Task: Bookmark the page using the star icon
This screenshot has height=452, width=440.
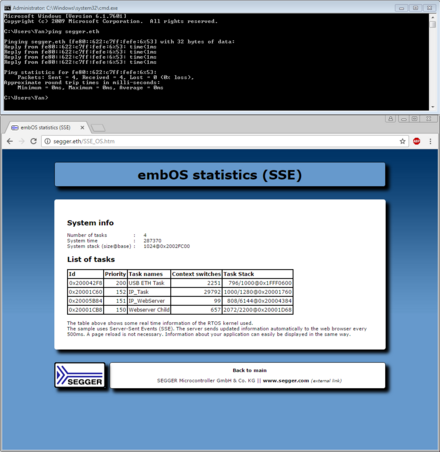Action: pos(403,141)
